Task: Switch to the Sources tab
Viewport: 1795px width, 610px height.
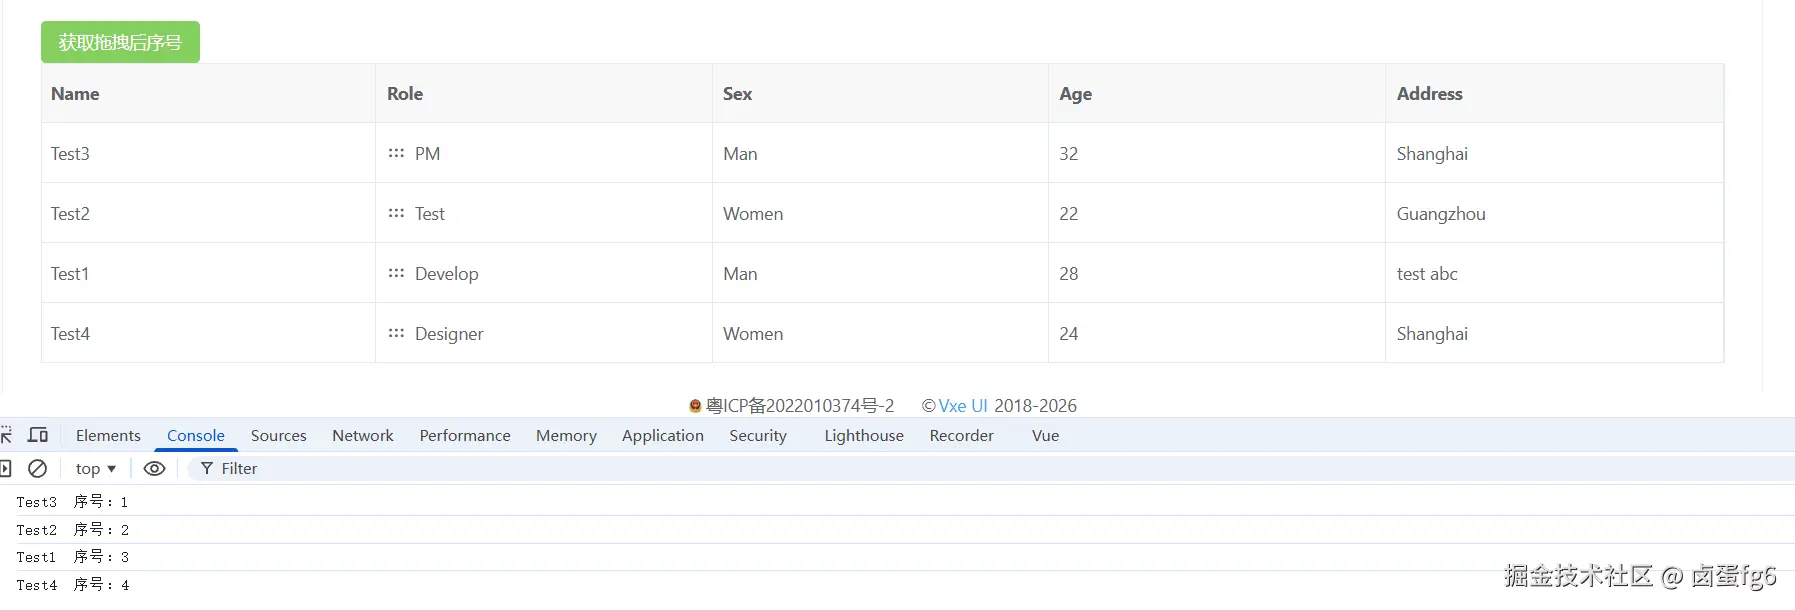Action: coord(278,435)
